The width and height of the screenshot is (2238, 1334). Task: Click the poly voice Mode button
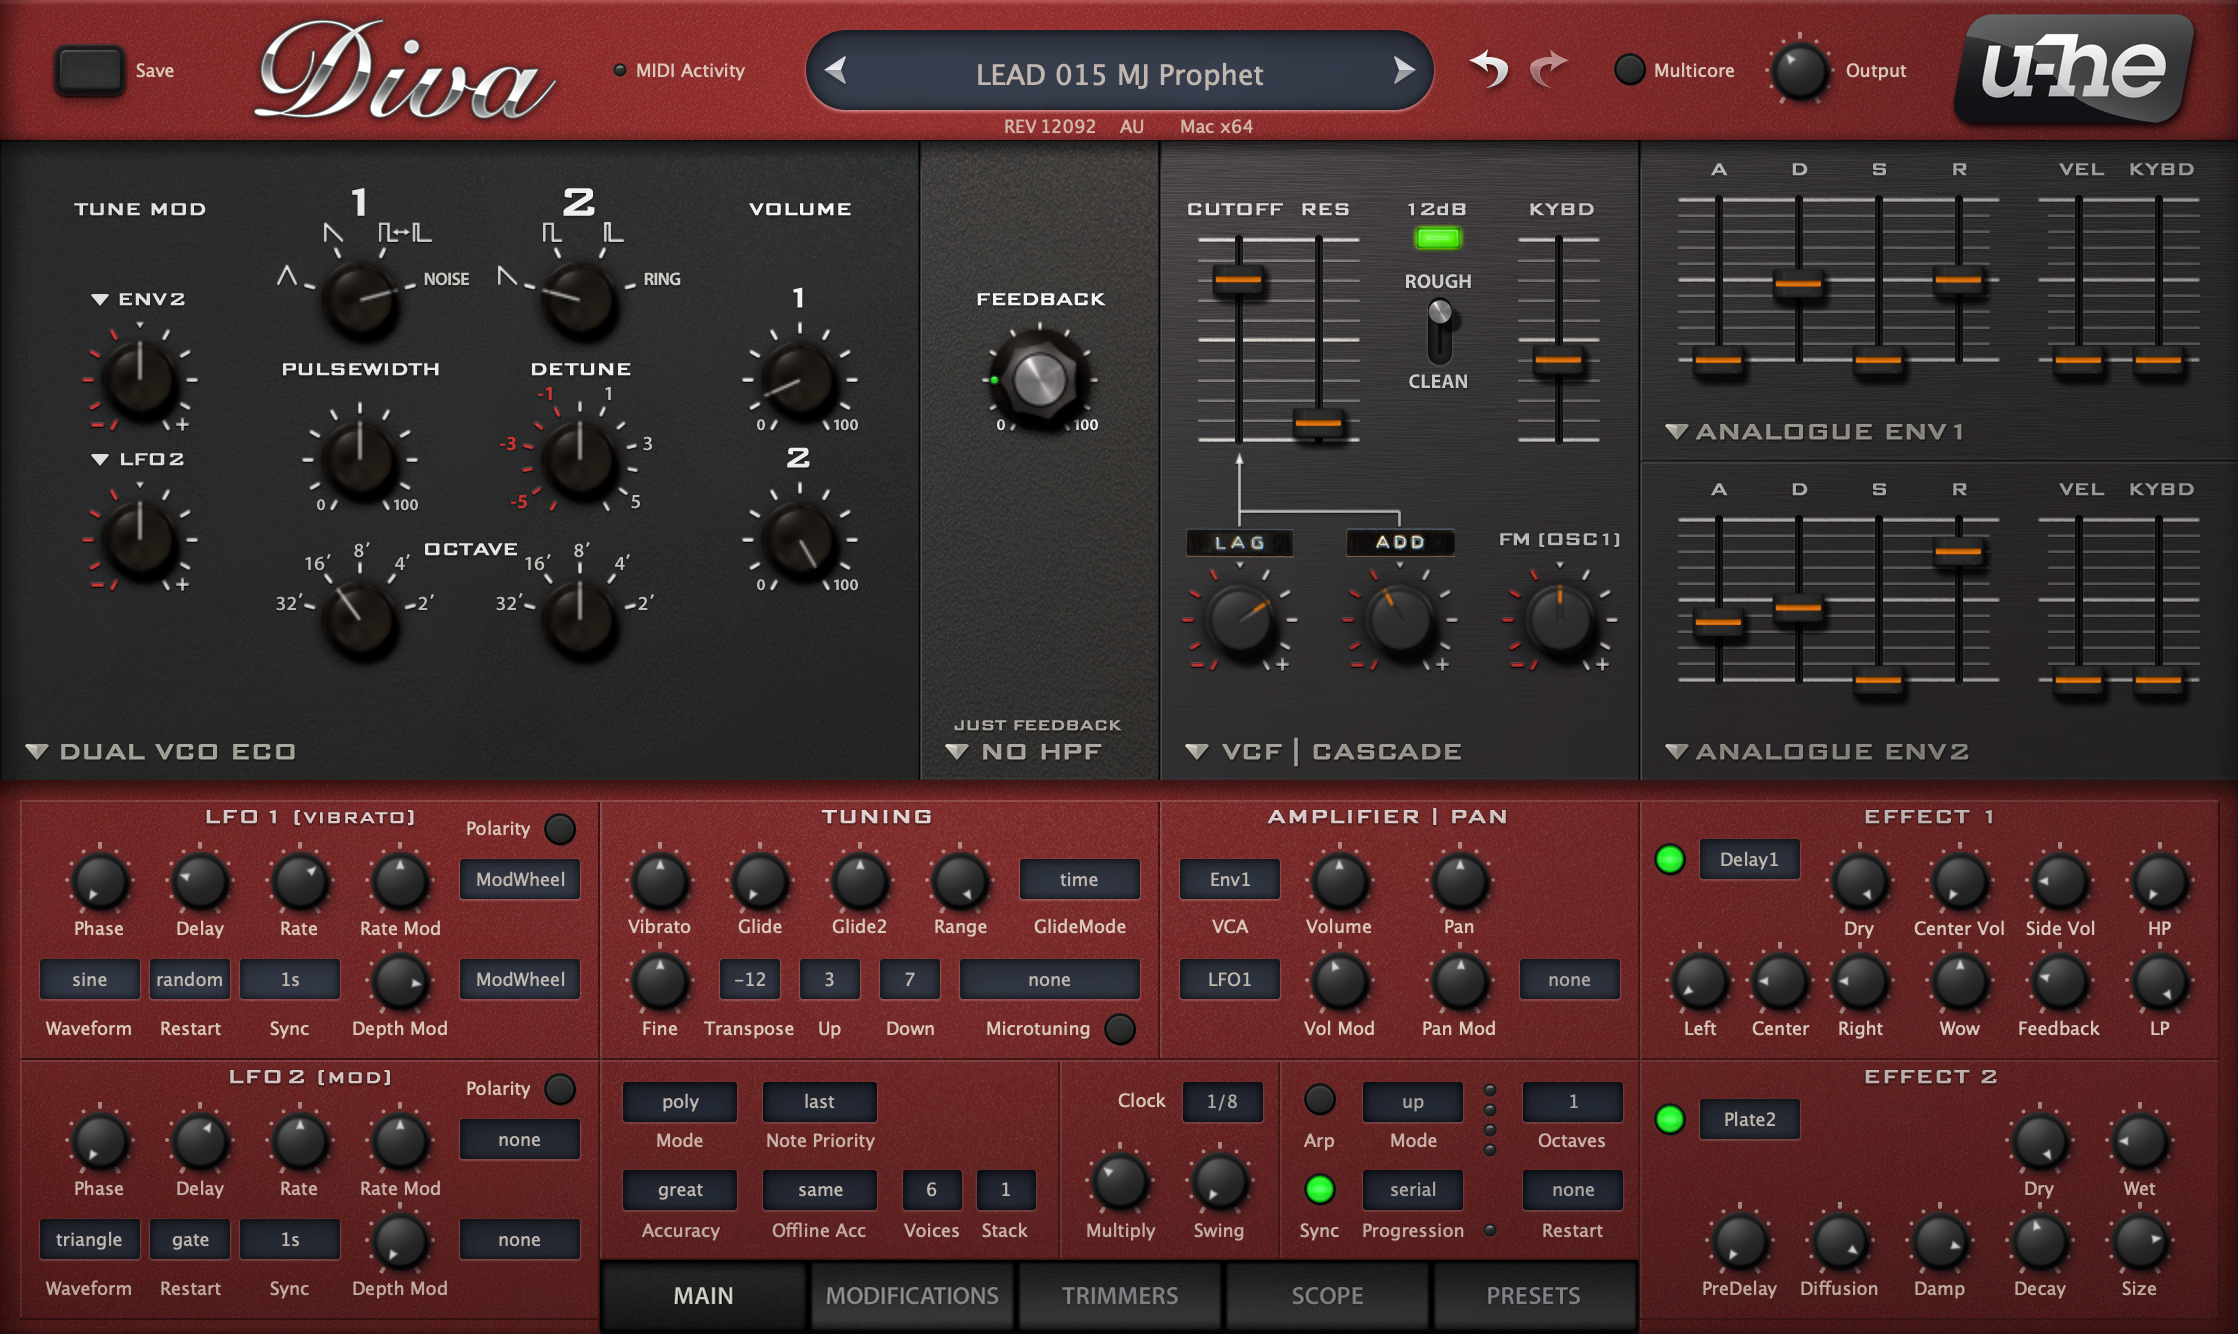click(680, 1101)
